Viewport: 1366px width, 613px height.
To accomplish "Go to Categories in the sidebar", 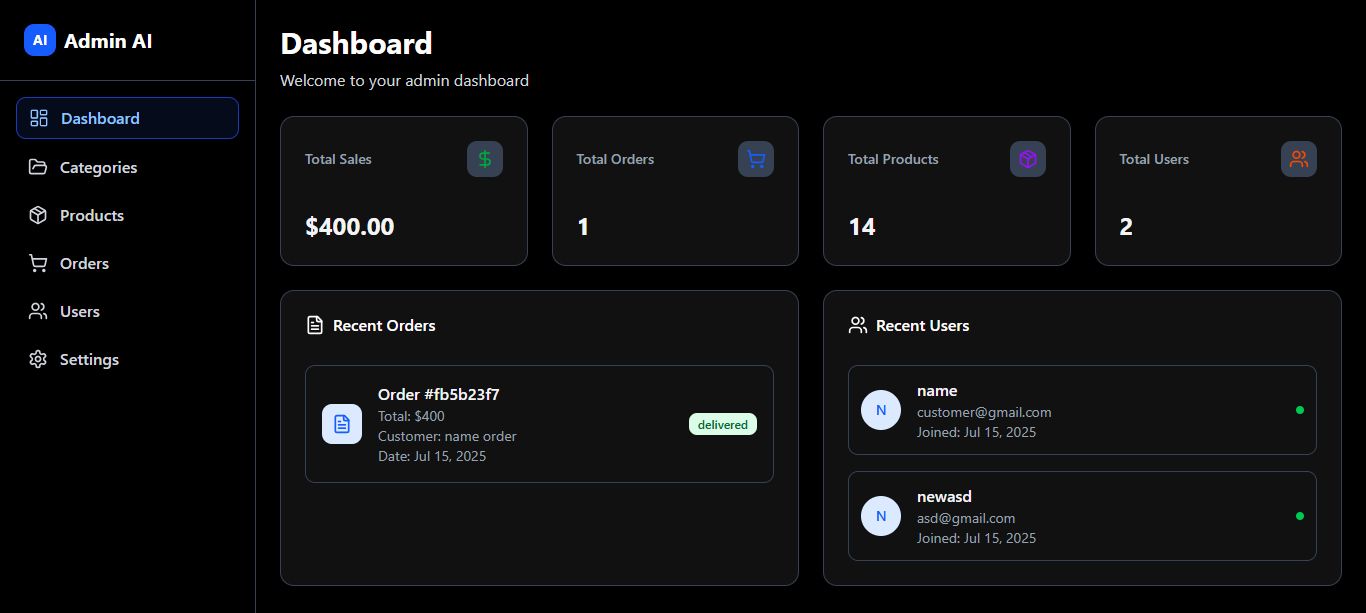I will (x=98, y=167).
